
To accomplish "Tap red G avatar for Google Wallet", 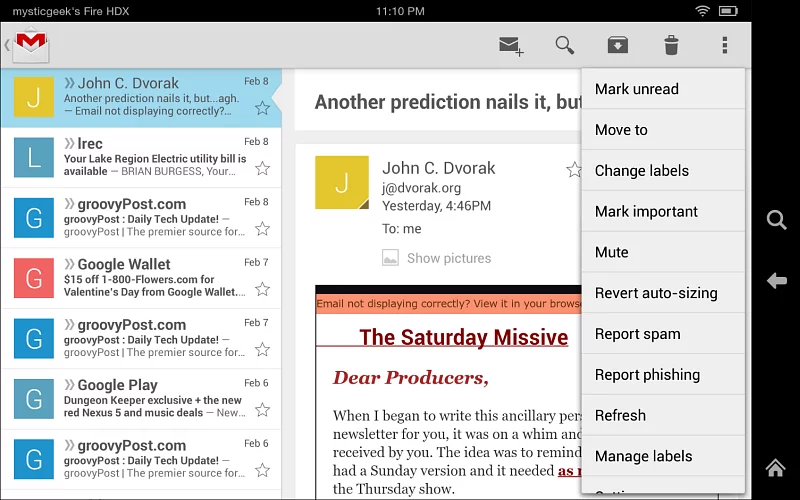I will coord(34,278).
